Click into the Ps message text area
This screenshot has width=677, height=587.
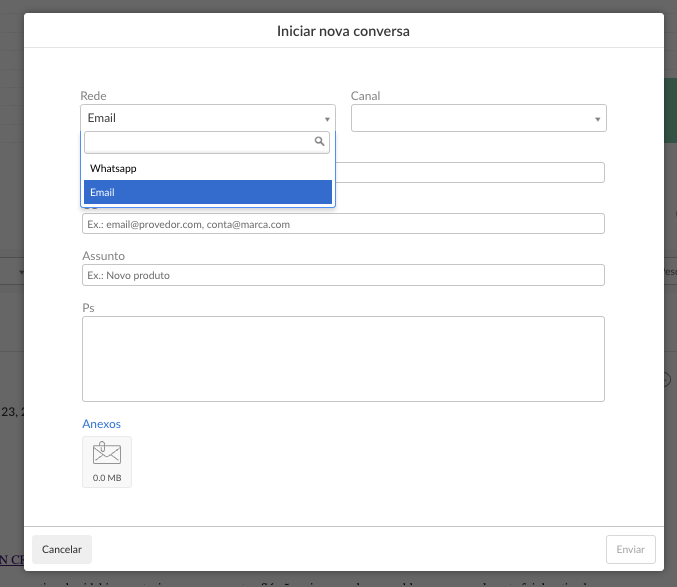pos(343,358)
